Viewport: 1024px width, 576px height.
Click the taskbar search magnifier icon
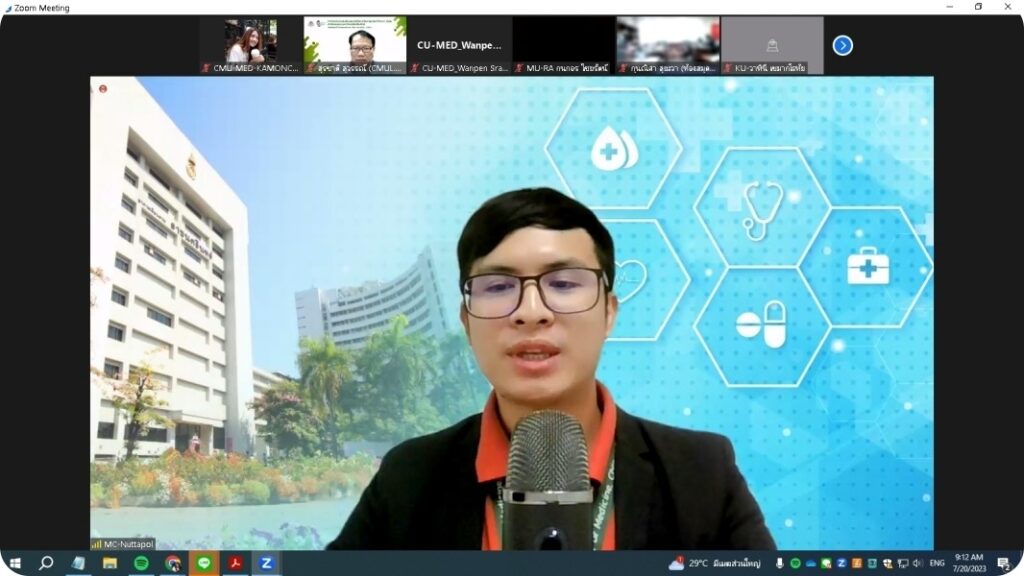coord(46,563)
